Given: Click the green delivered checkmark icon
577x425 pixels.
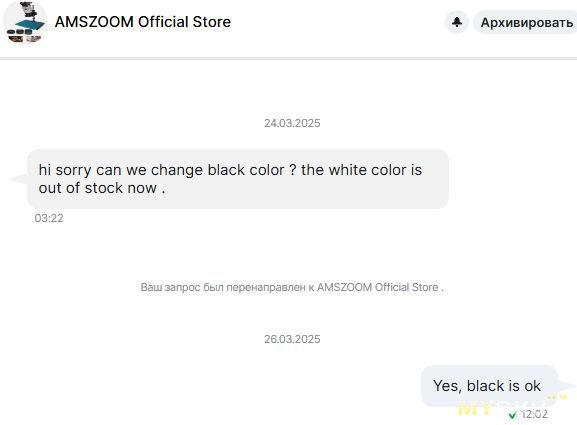Looking at the screenshot, I should pos(512,415).
